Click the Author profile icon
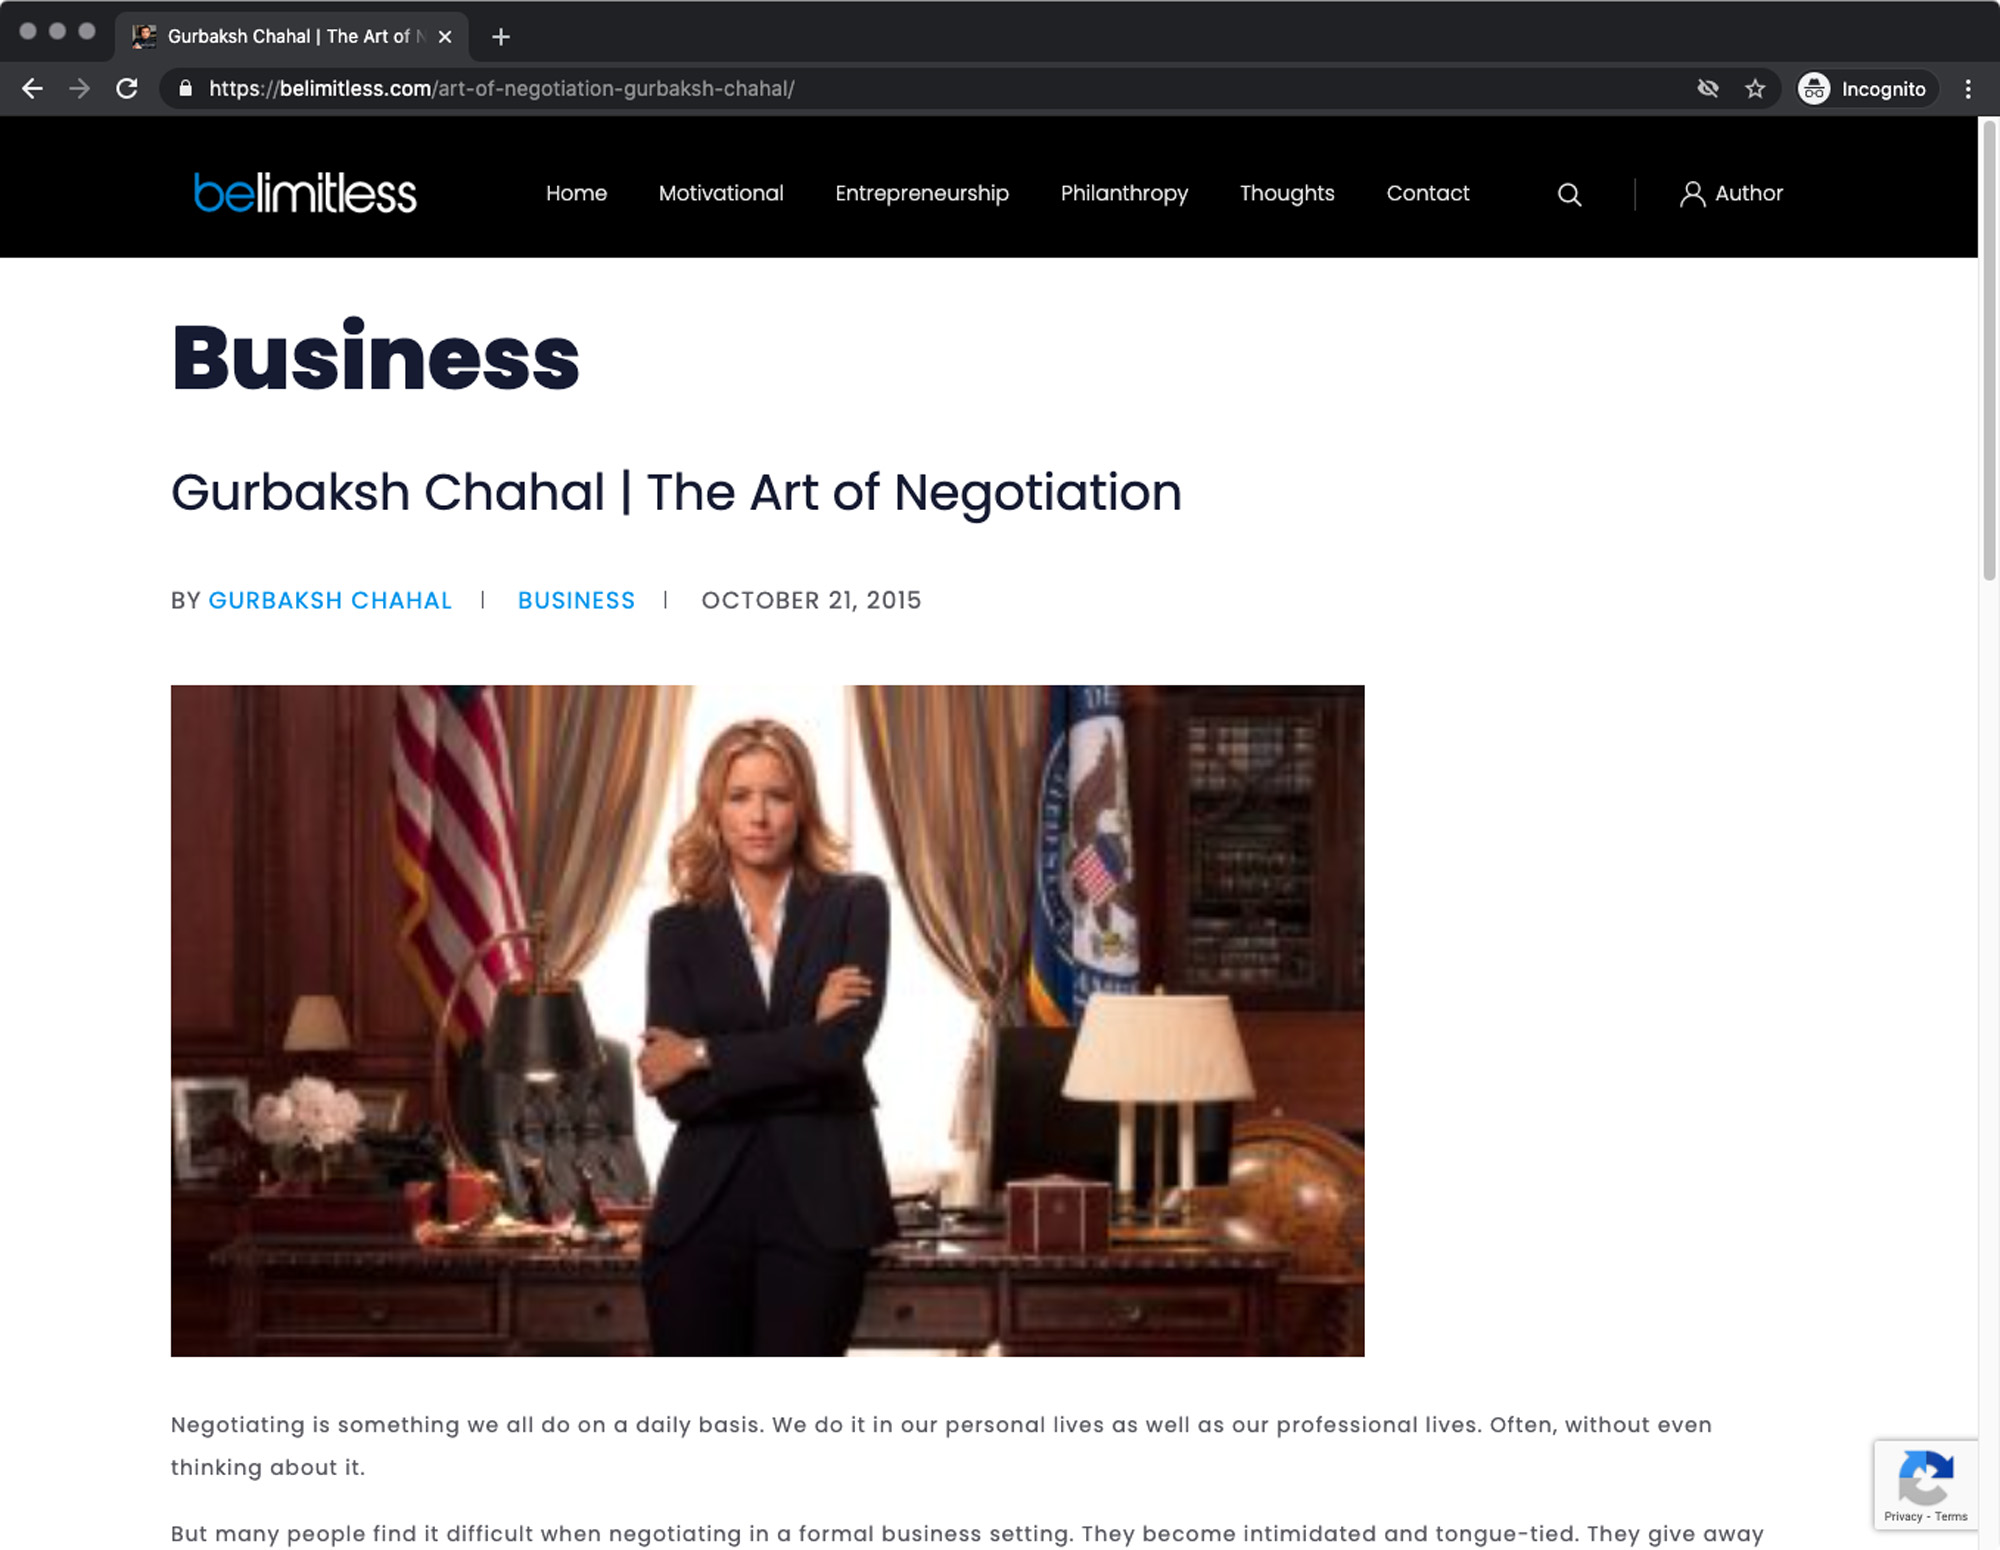The width and height of the screenshot is (2000, 1550). tap(1692, 194)
